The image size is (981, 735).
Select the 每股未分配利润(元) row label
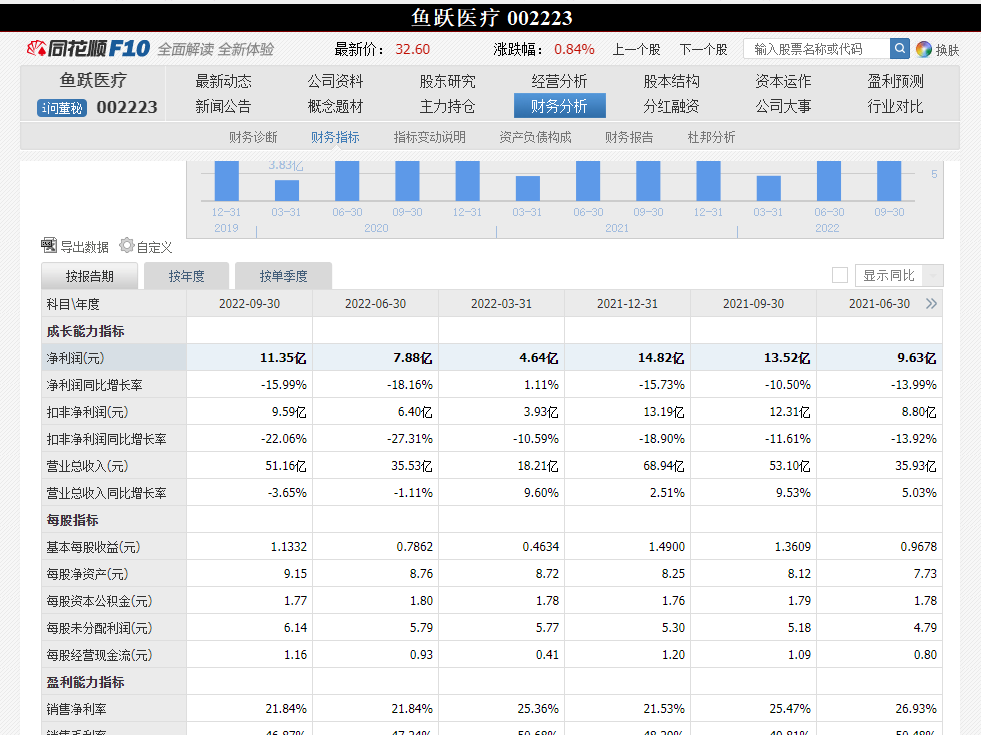click(99, 628)
